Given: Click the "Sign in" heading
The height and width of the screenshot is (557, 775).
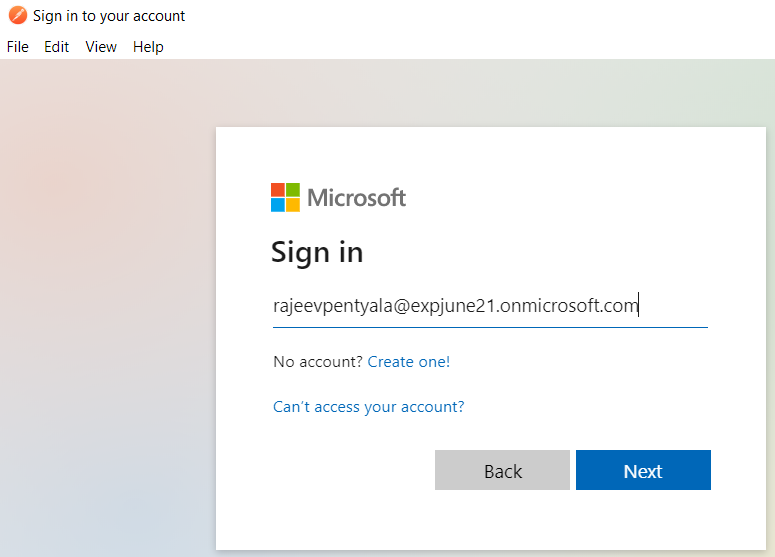Looking at the screenshot, I should click(317, 252).
